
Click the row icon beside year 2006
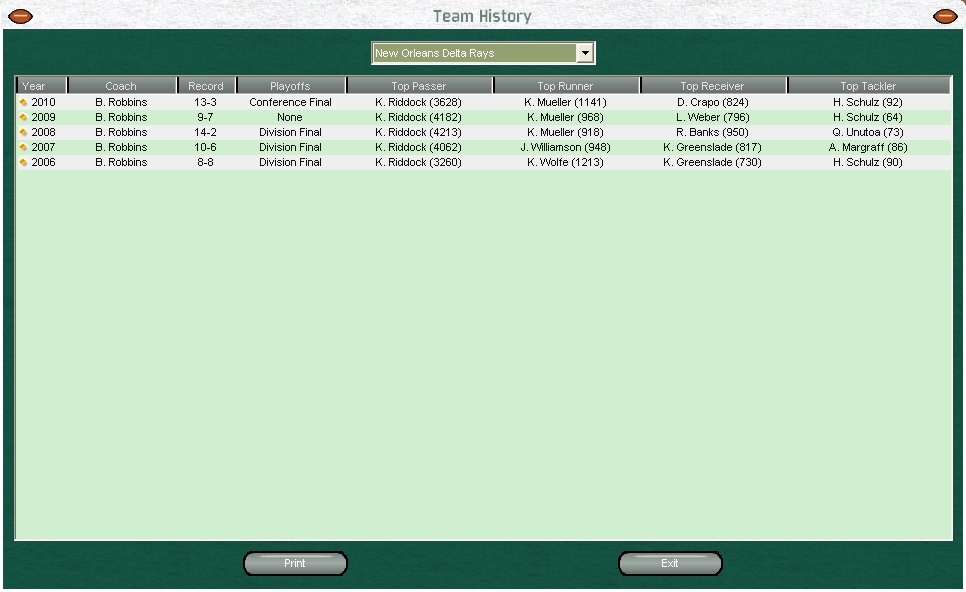[23, 162]
